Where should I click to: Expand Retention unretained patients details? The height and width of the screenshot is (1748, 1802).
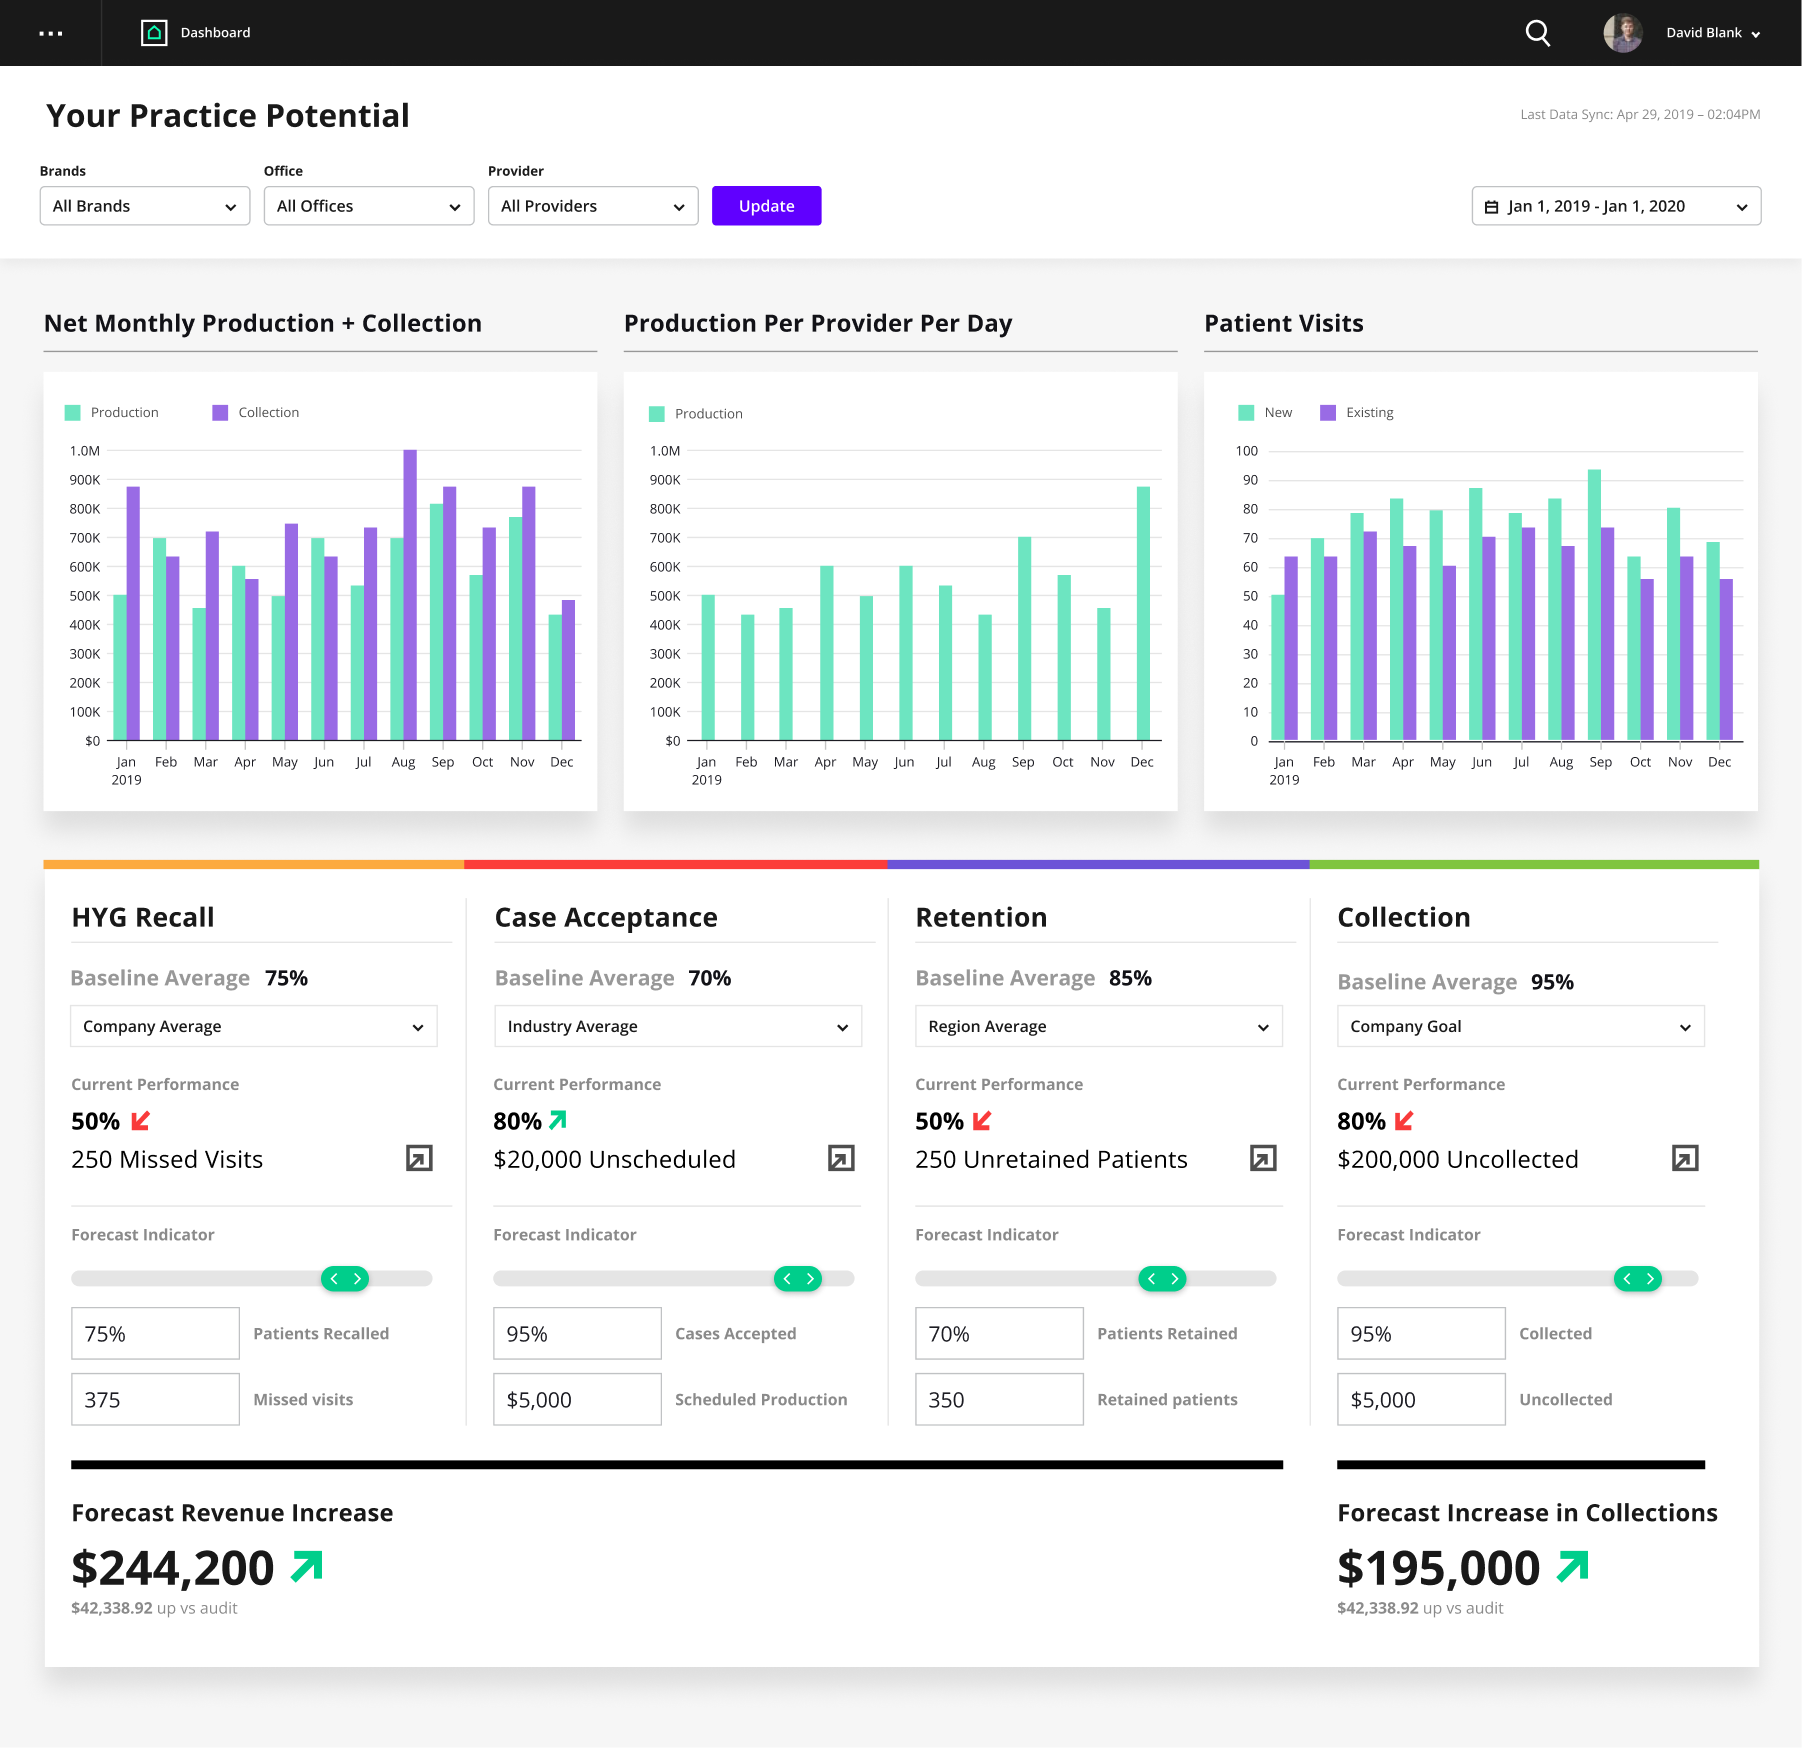pyautogui.click(x=1263, y=1158)
